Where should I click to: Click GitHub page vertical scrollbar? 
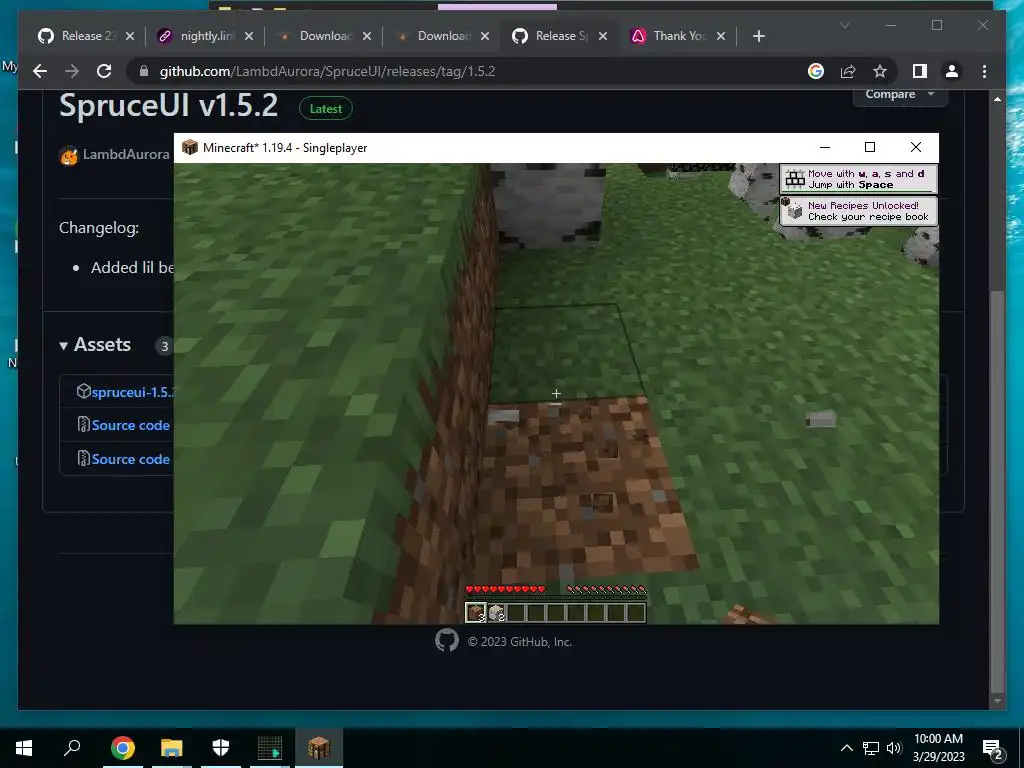pyautogui.click(x=997, y=490)
